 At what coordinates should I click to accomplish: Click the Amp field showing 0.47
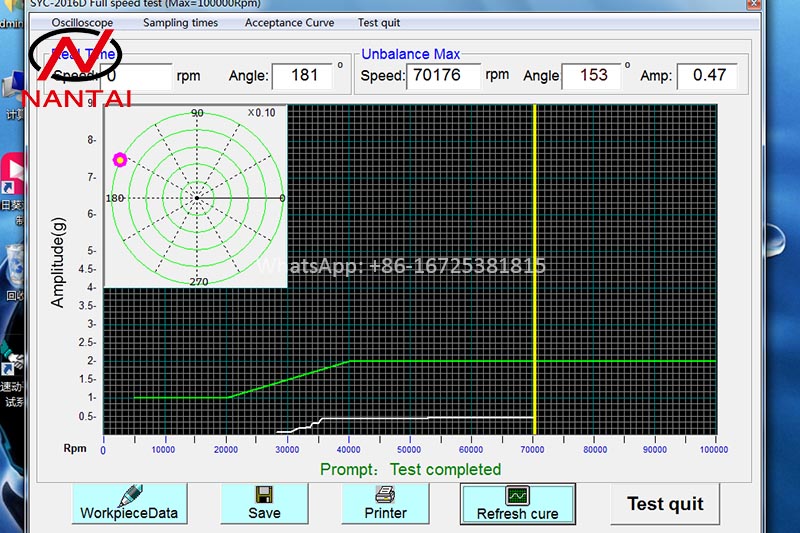tap(707, 76)
